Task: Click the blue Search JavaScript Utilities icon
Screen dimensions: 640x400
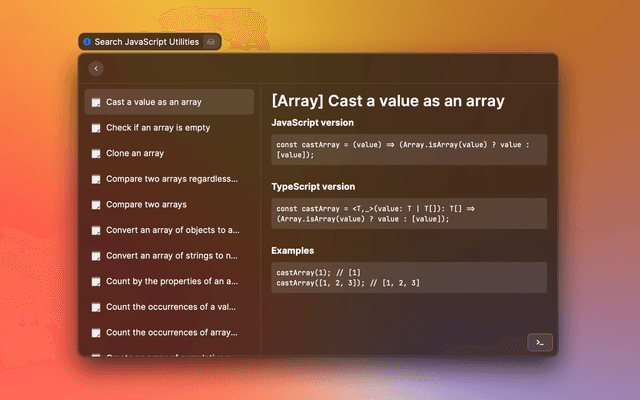Action: click(x=87, y=42)
